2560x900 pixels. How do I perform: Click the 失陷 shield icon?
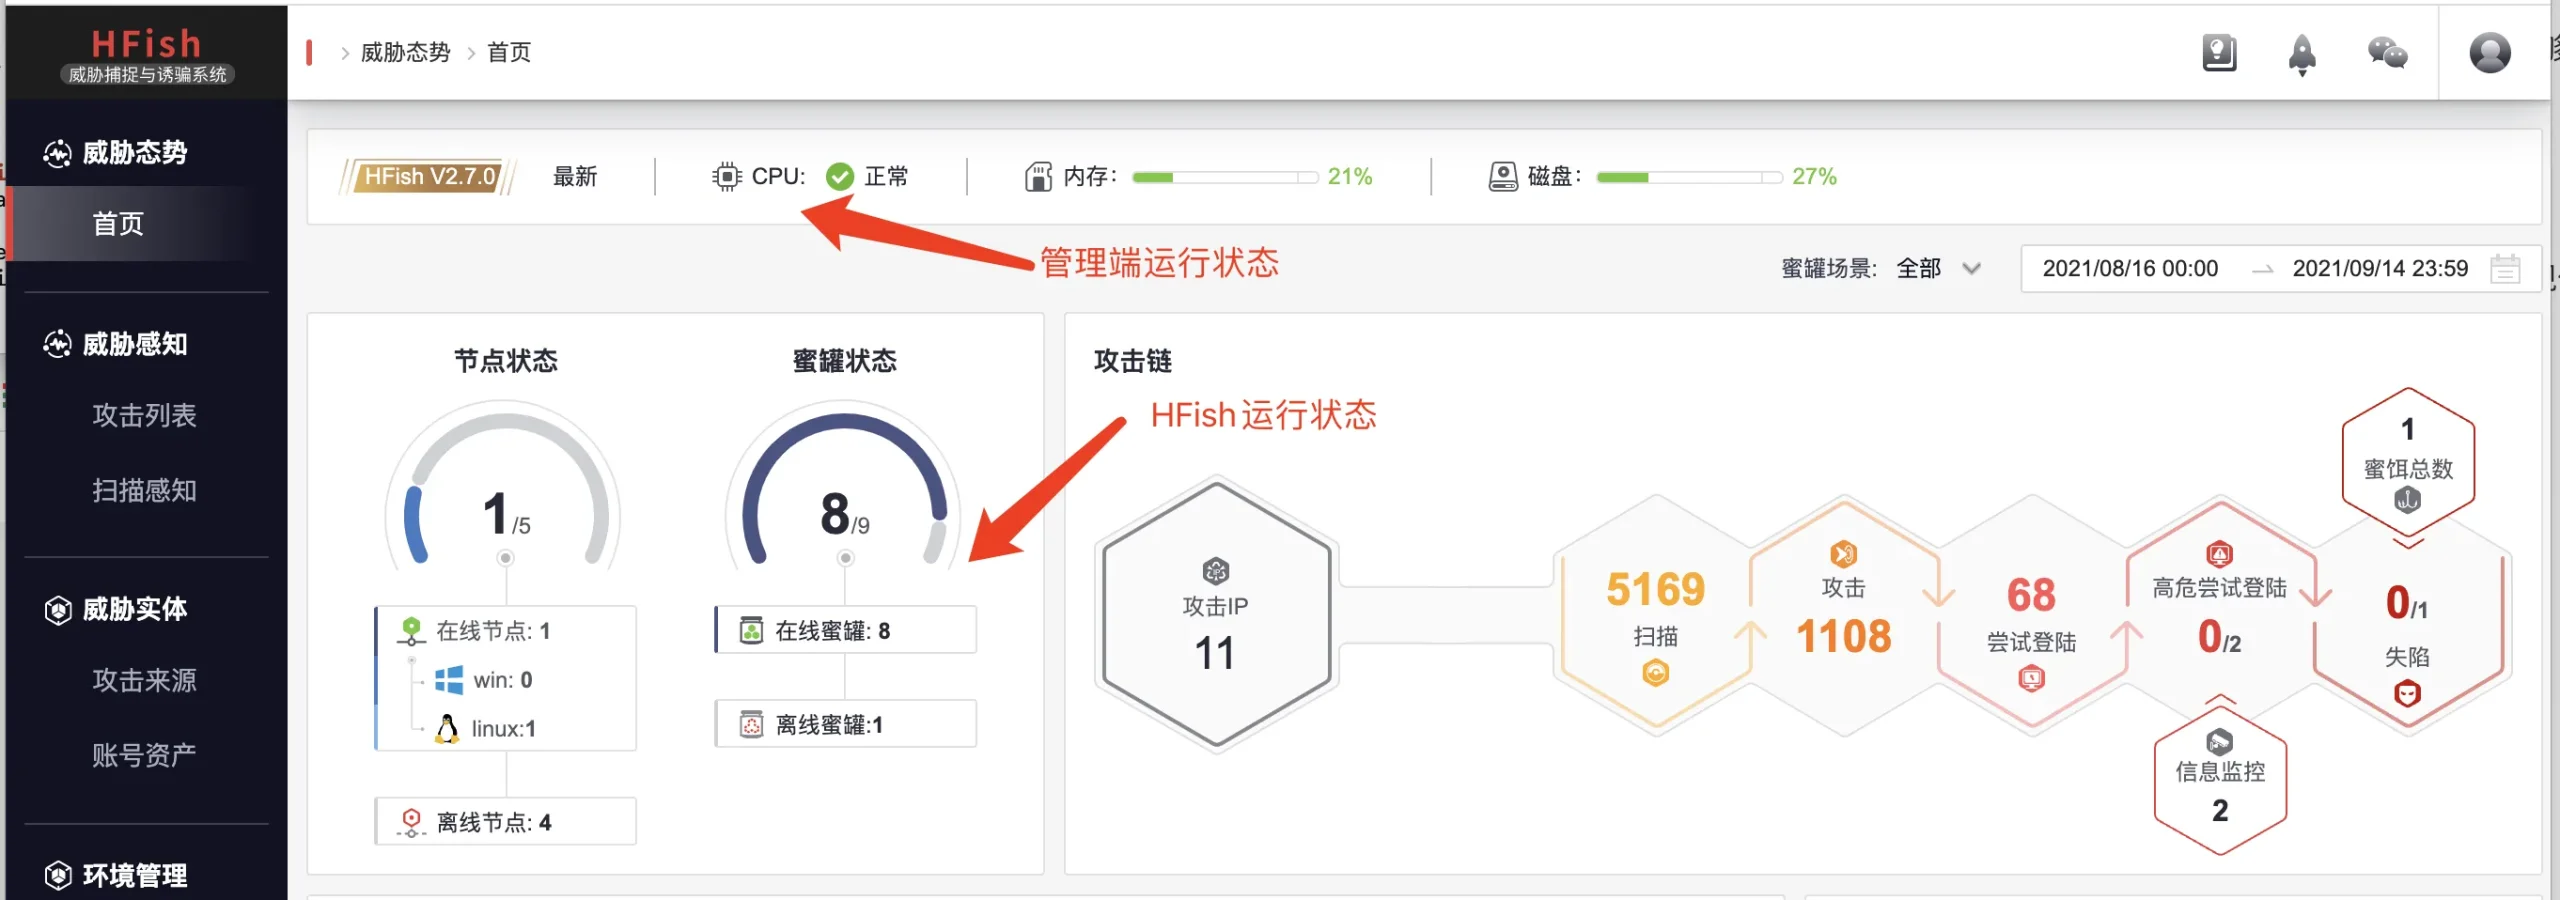pos(2407,693)
